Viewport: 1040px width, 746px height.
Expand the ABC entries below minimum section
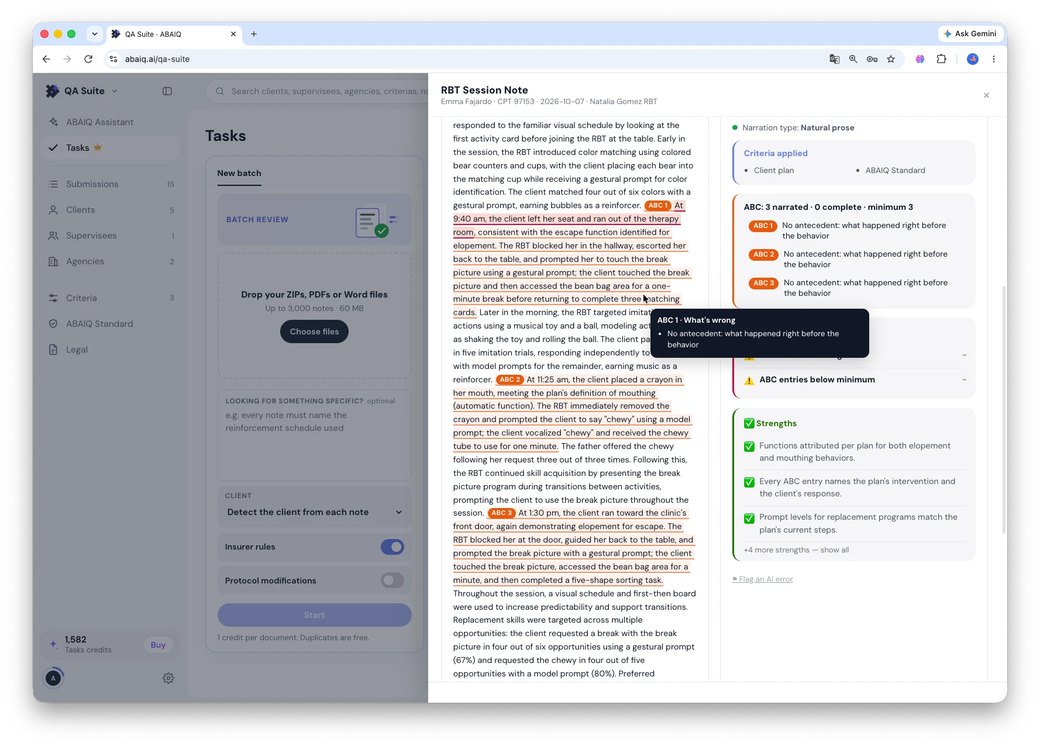[x=854, y=380]
